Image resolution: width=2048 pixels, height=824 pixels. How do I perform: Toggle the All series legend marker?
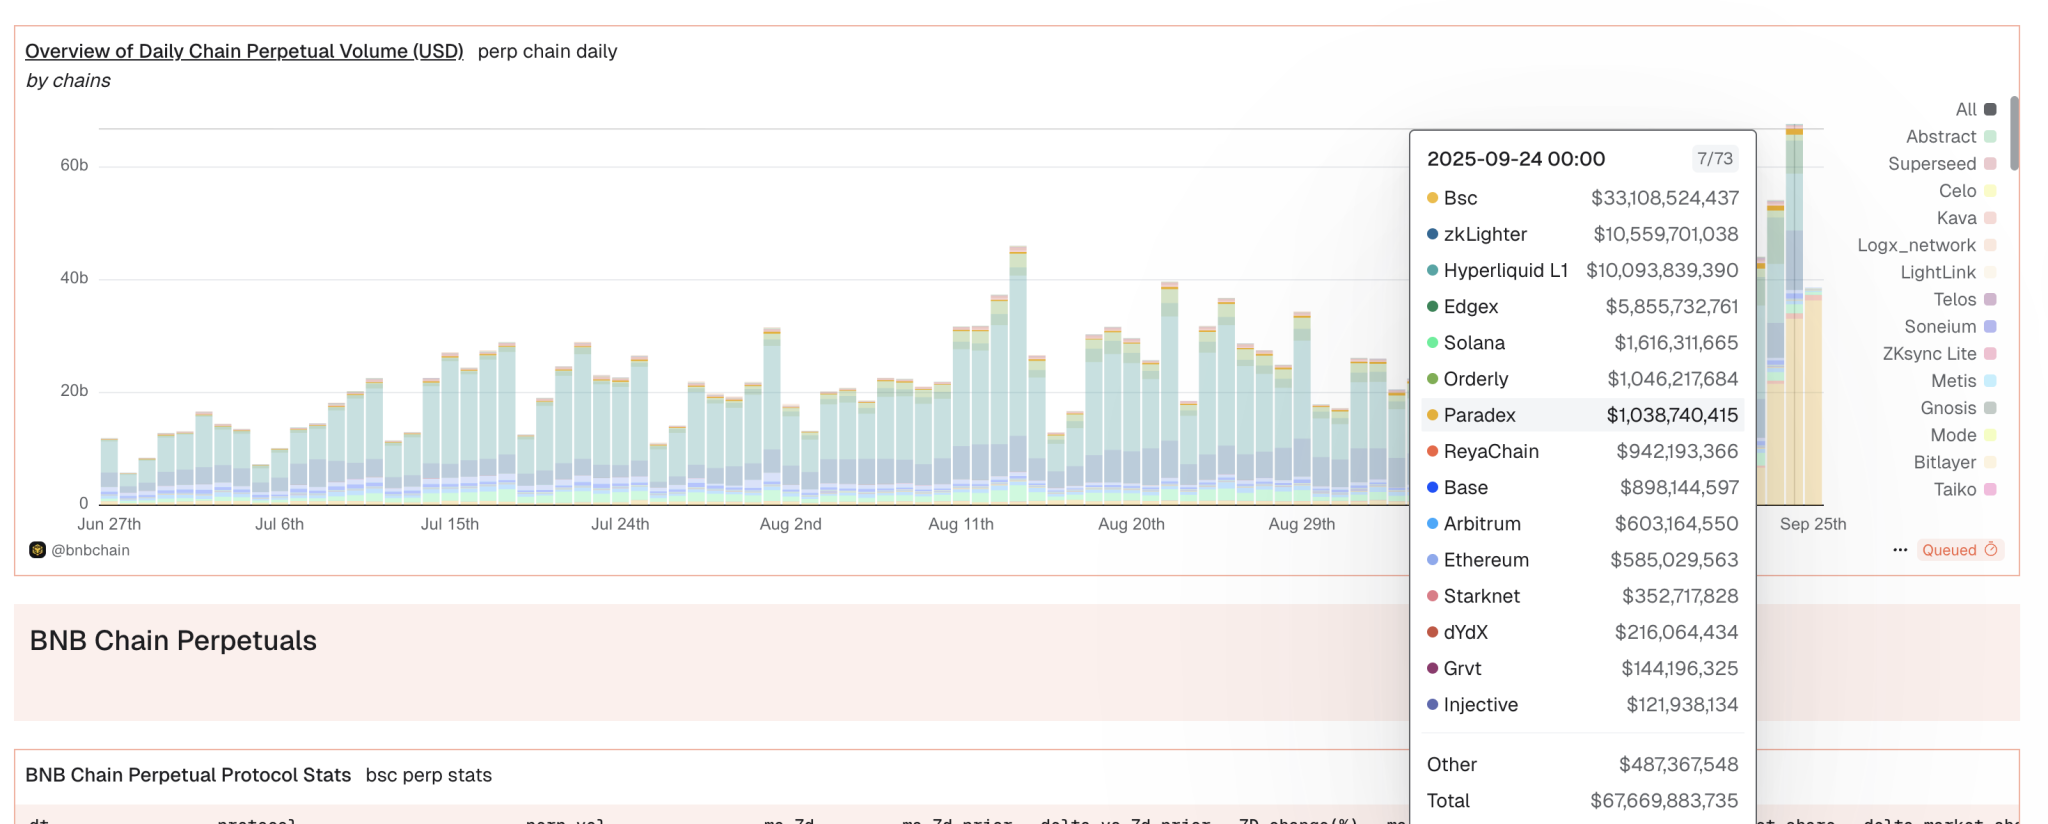click(1990, 109)
